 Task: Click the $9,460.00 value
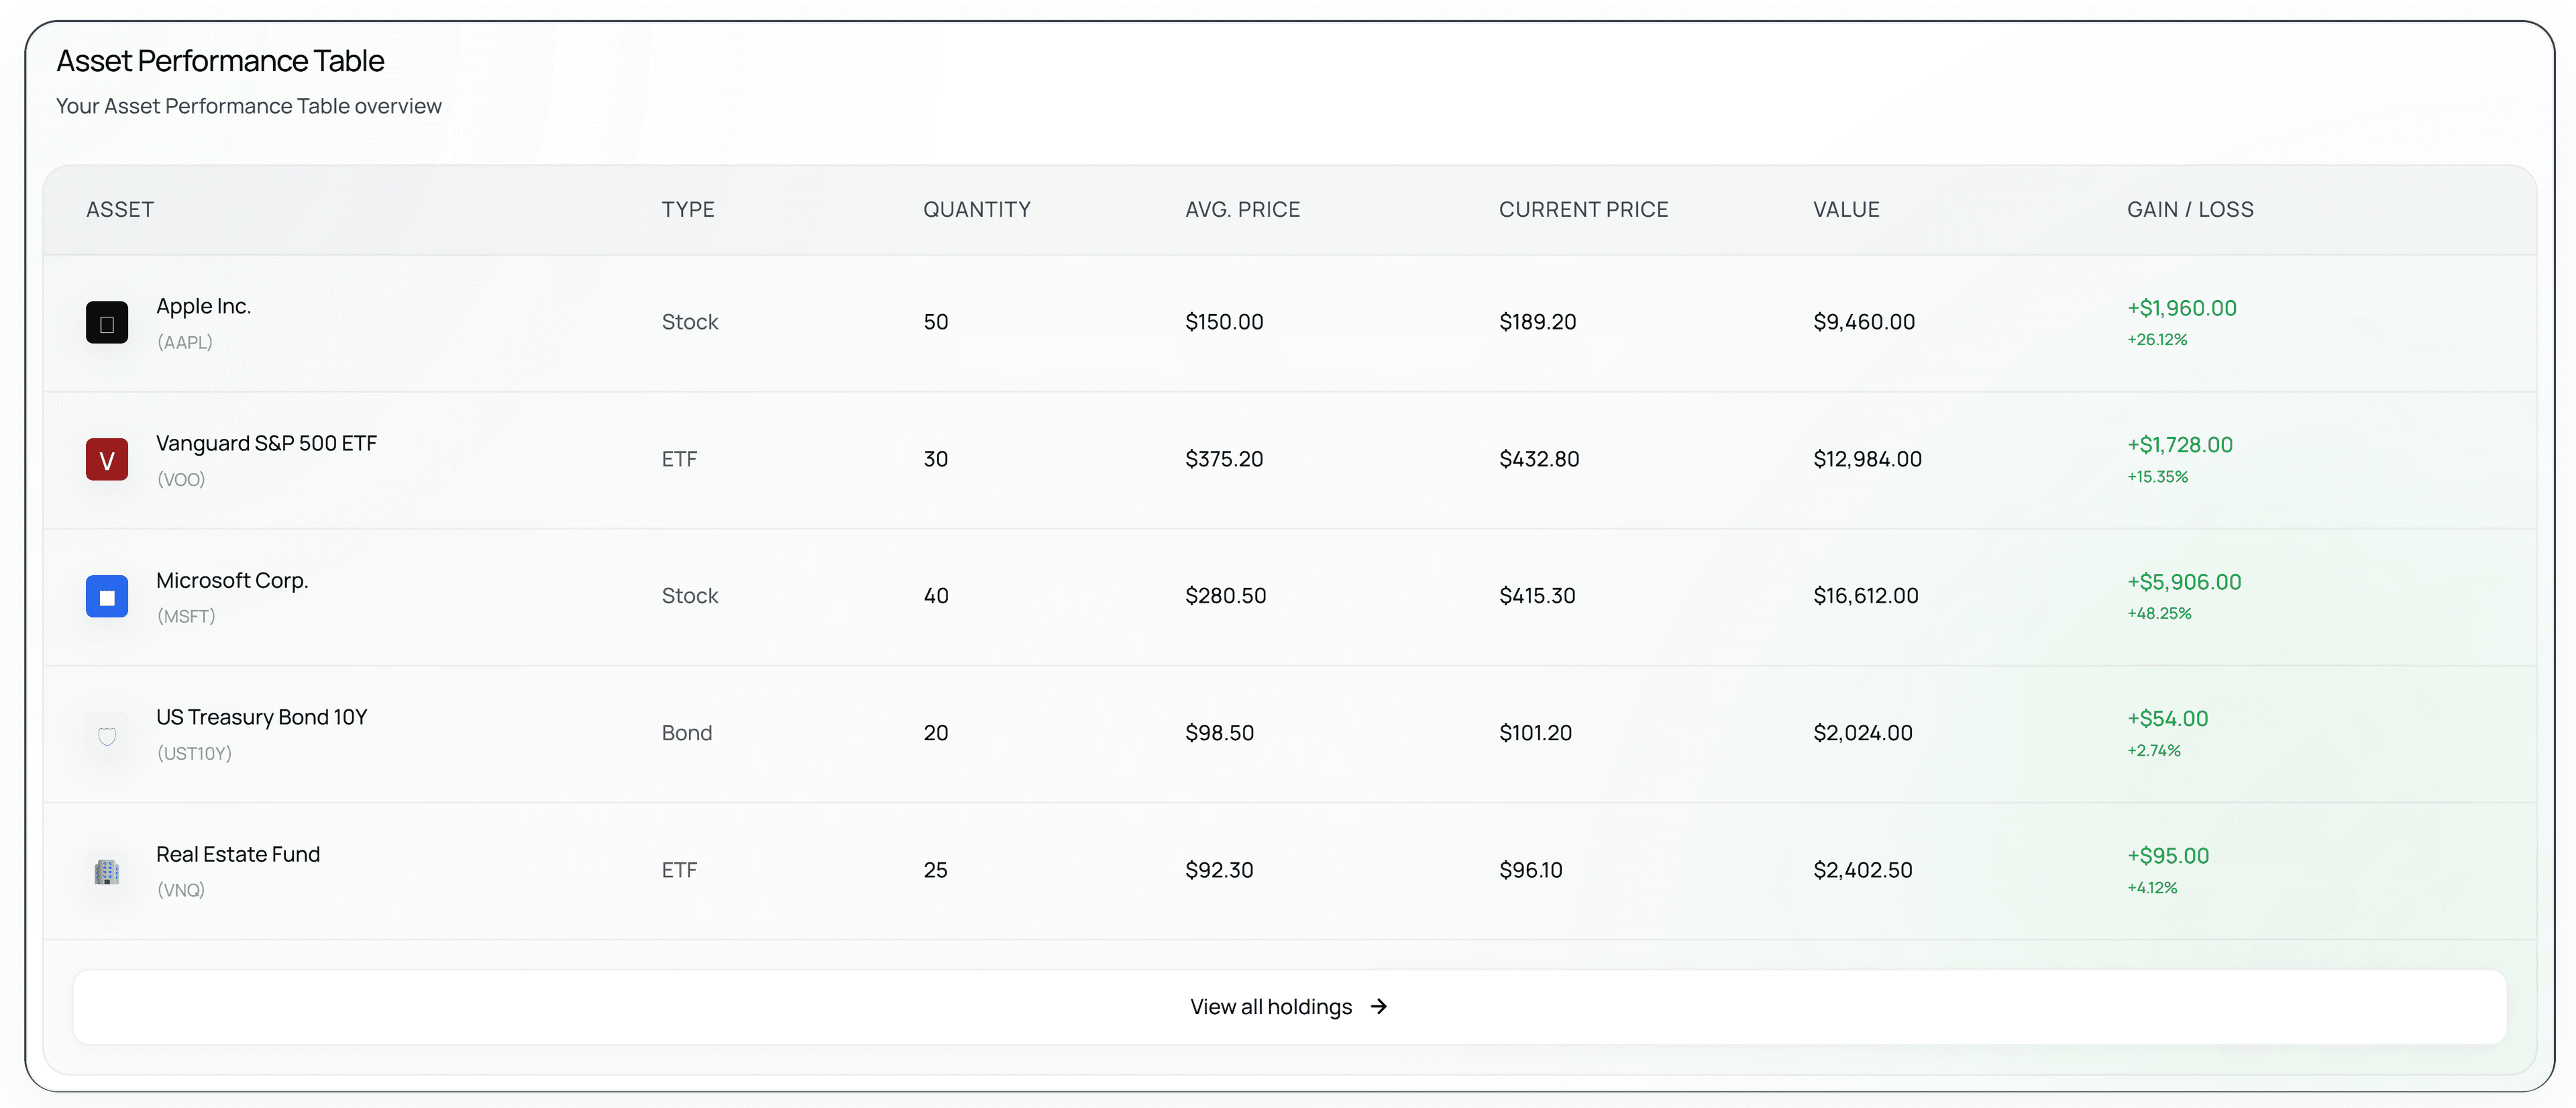[1864, 322]
